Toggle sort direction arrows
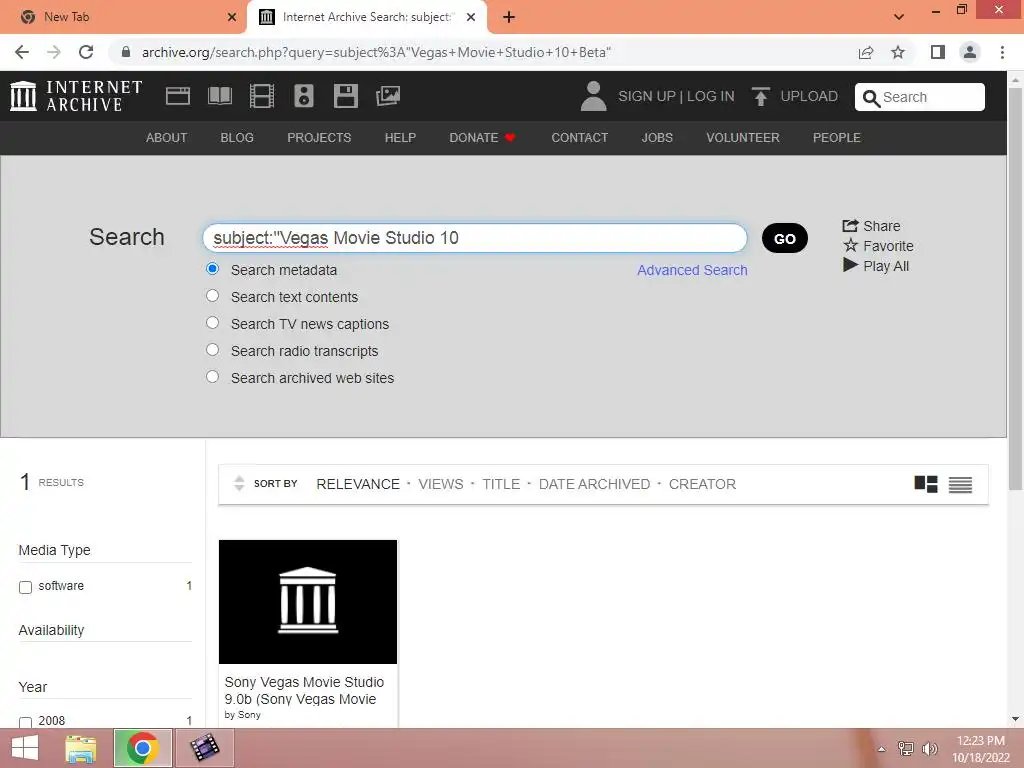The width and height of the screenshot is (1024, 768). (239, 483)
